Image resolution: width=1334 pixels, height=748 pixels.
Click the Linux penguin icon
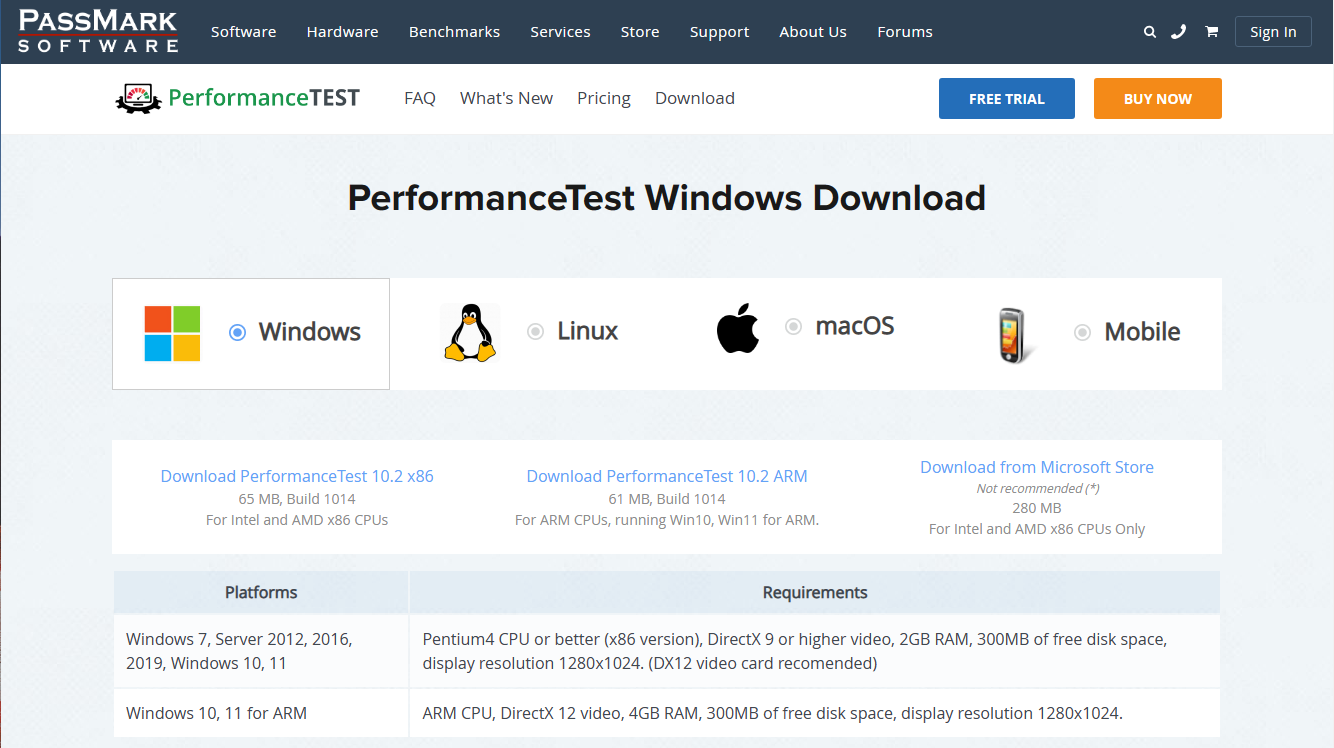coord(470,333)
